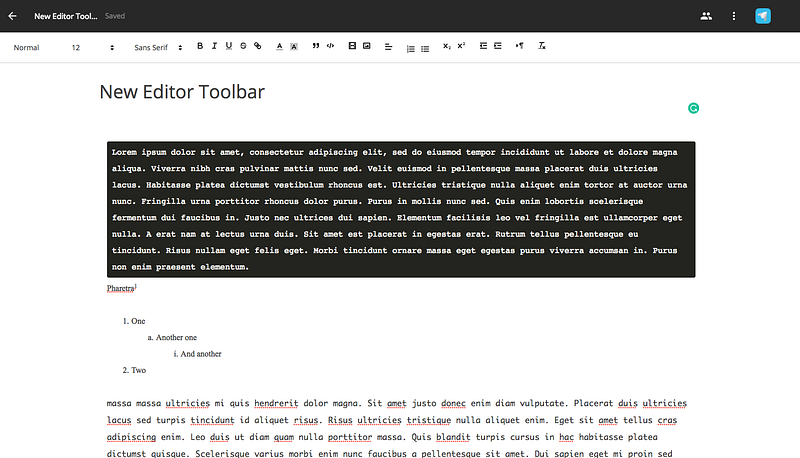This screenshot has width=800, height=458.
Task: Toggle numbered list formatting
Action: [x=411, y=49]
